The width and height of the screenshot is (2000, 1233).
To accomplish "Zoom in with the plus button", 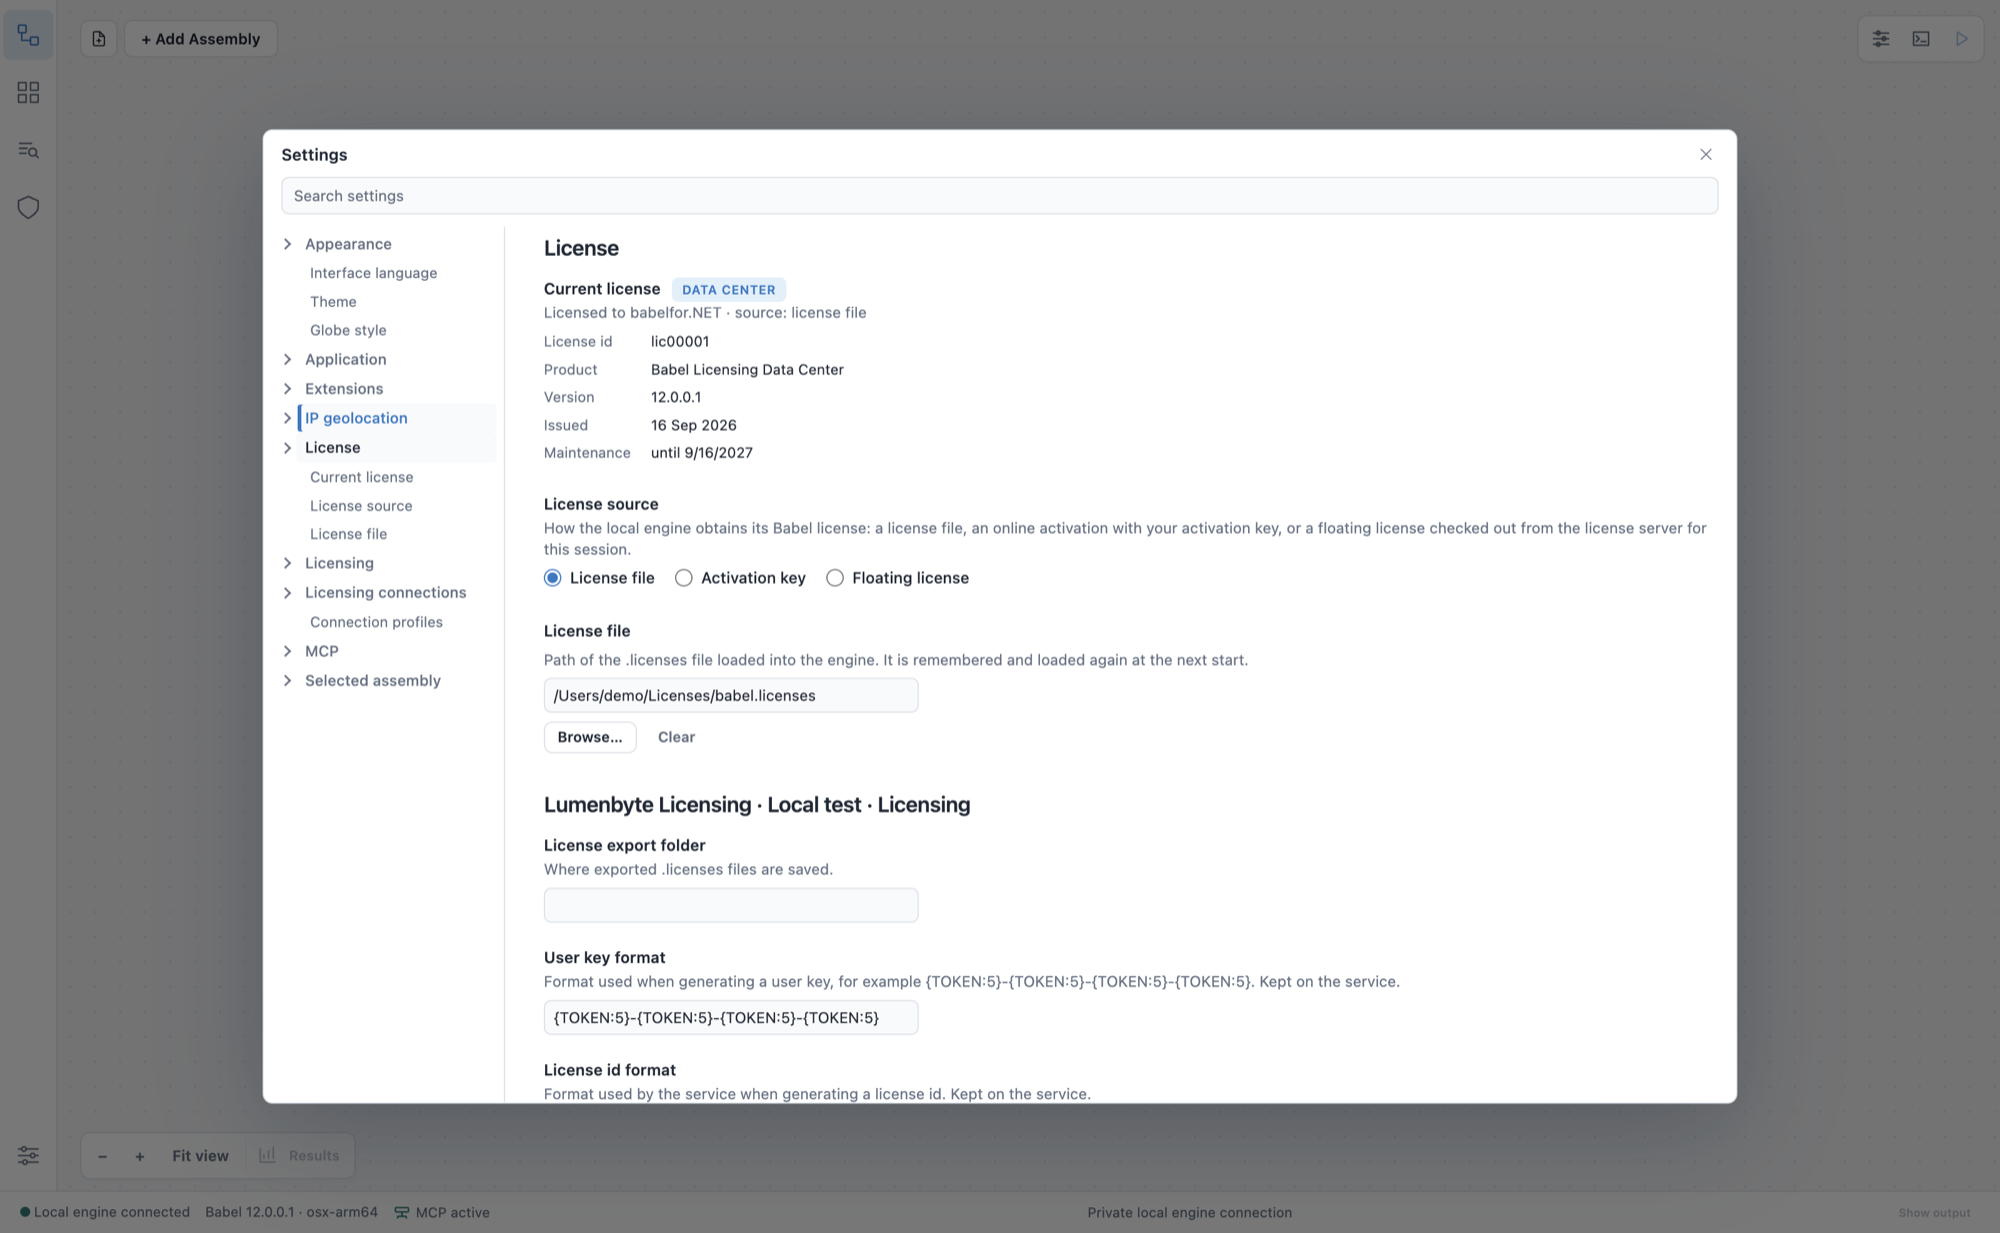I will coord(140,1156).
